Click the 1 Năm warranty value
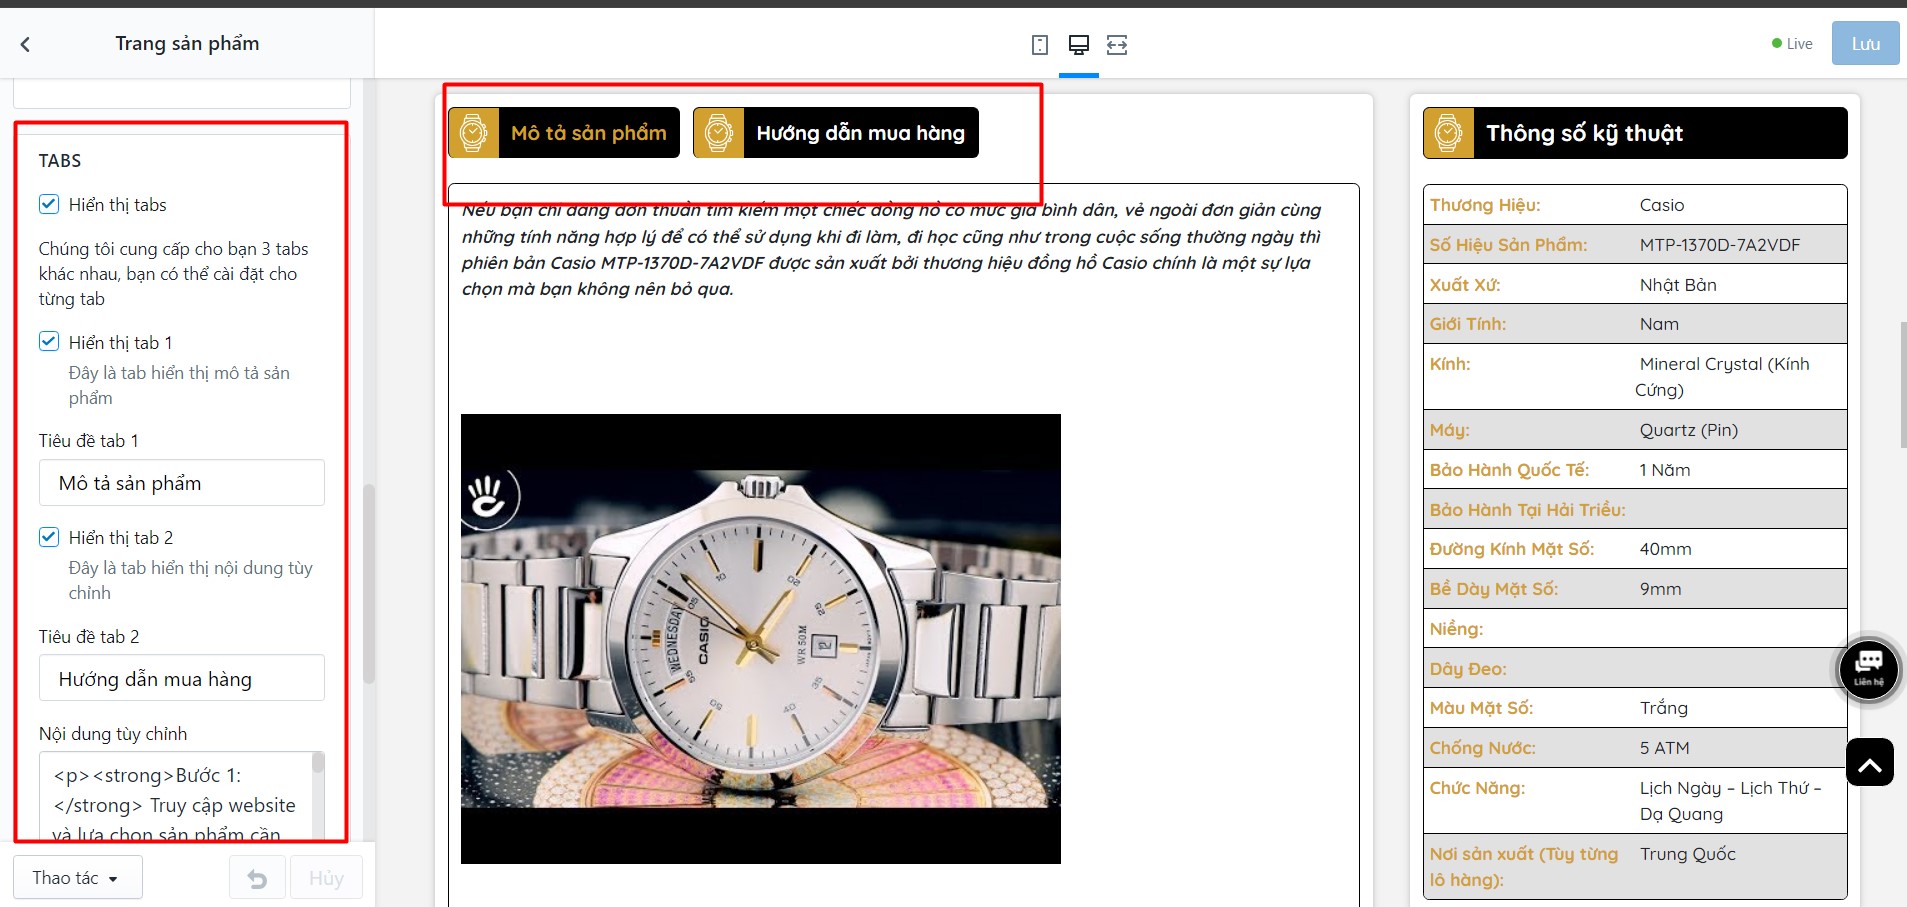Viewport: 1907px width, 907px height. pyautogui.click(x=1665, y=470)
